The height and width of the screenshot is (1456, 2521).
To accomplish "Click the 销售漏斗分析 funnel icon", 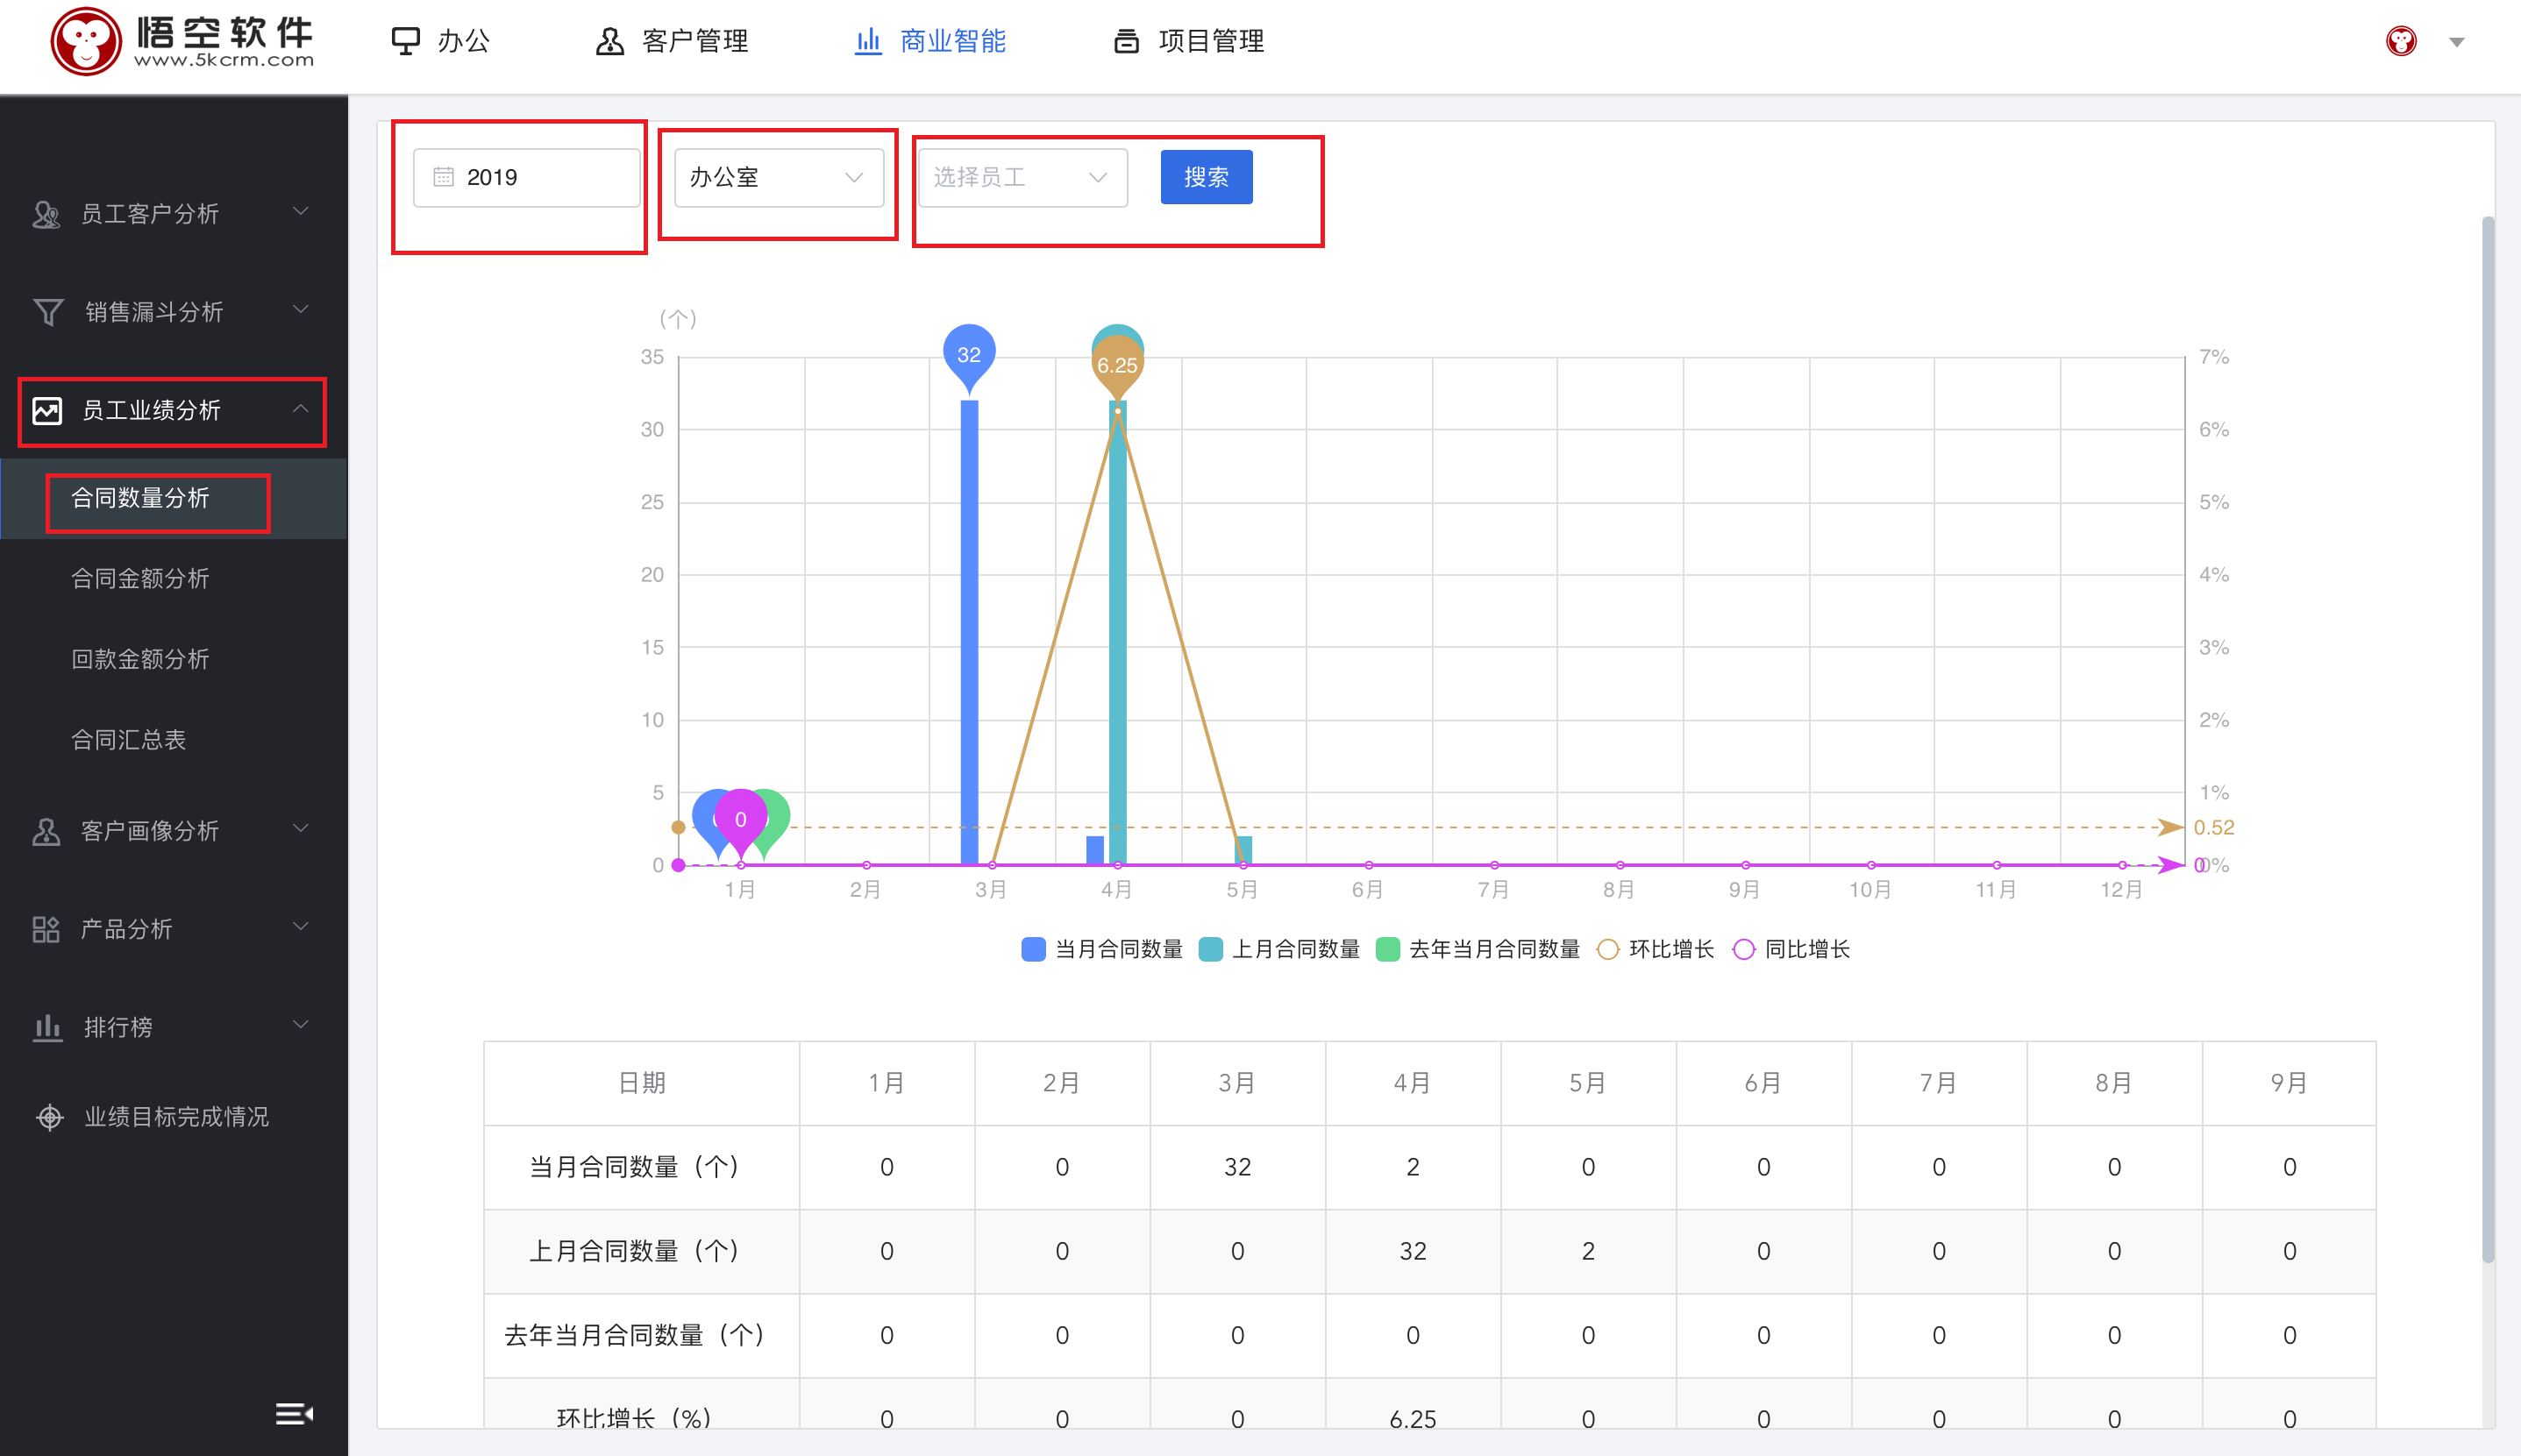I will coord(48,312).
